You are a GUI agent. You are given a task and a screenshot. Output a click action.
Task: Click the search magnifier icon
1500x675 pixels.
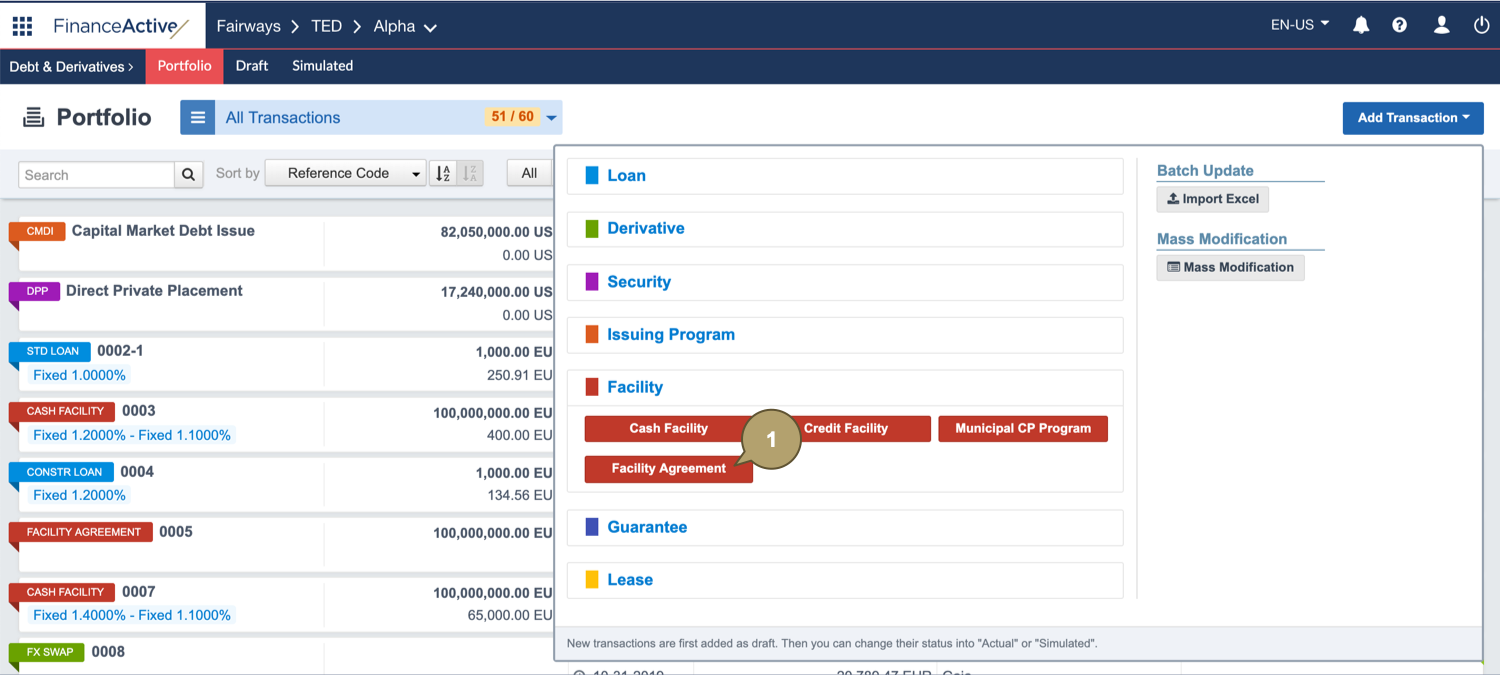[x=188, y=174]
